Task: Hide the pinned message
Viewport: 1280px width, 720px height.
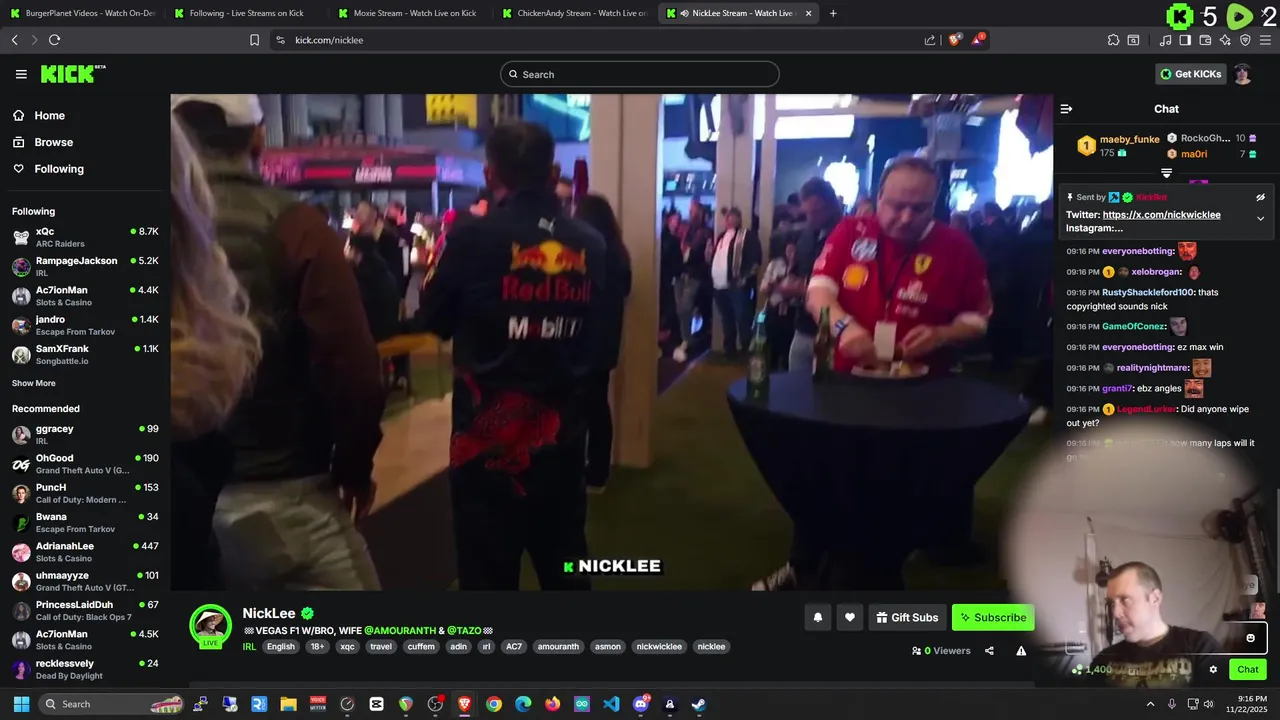Action: pos(1260,197)
